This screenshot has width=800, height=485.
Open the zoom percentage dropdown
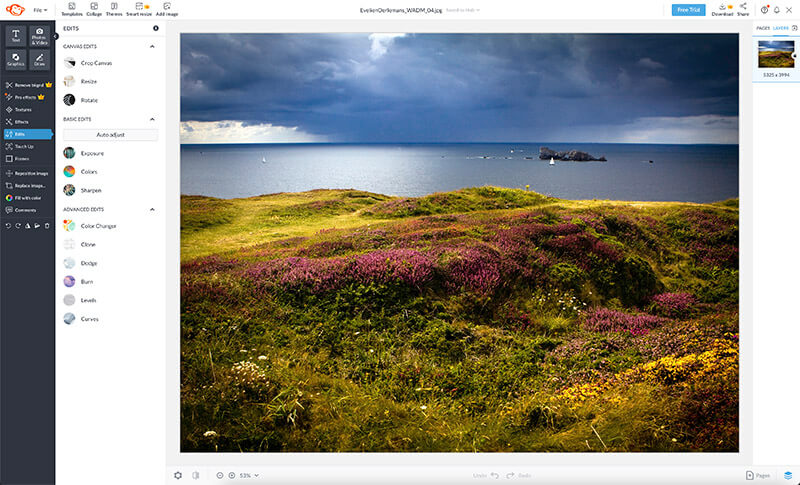point(248,475)
